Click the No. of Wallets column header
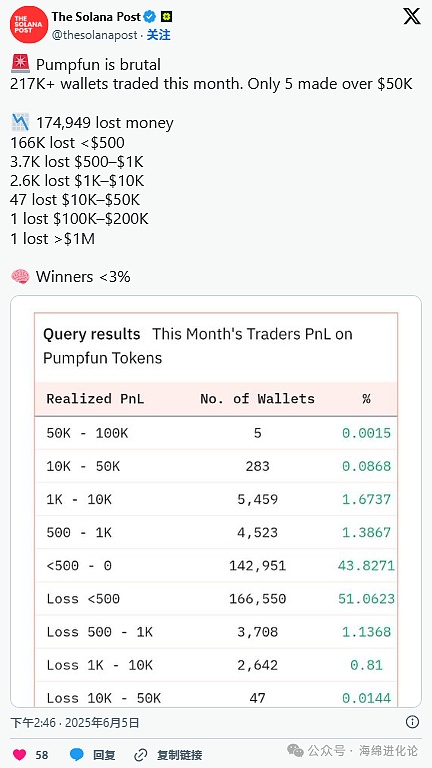 coord(257,399)
